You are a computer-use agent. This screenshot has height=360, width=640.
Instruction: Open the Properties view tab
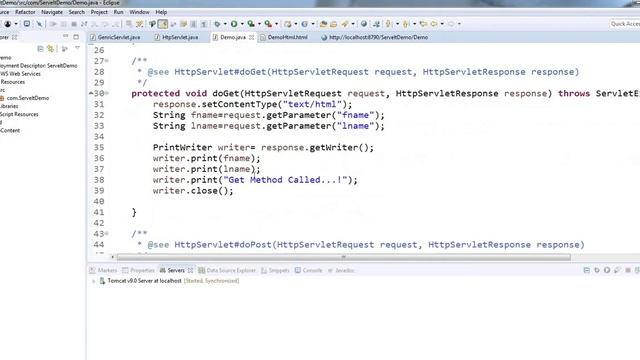click(x=138, y=270)
